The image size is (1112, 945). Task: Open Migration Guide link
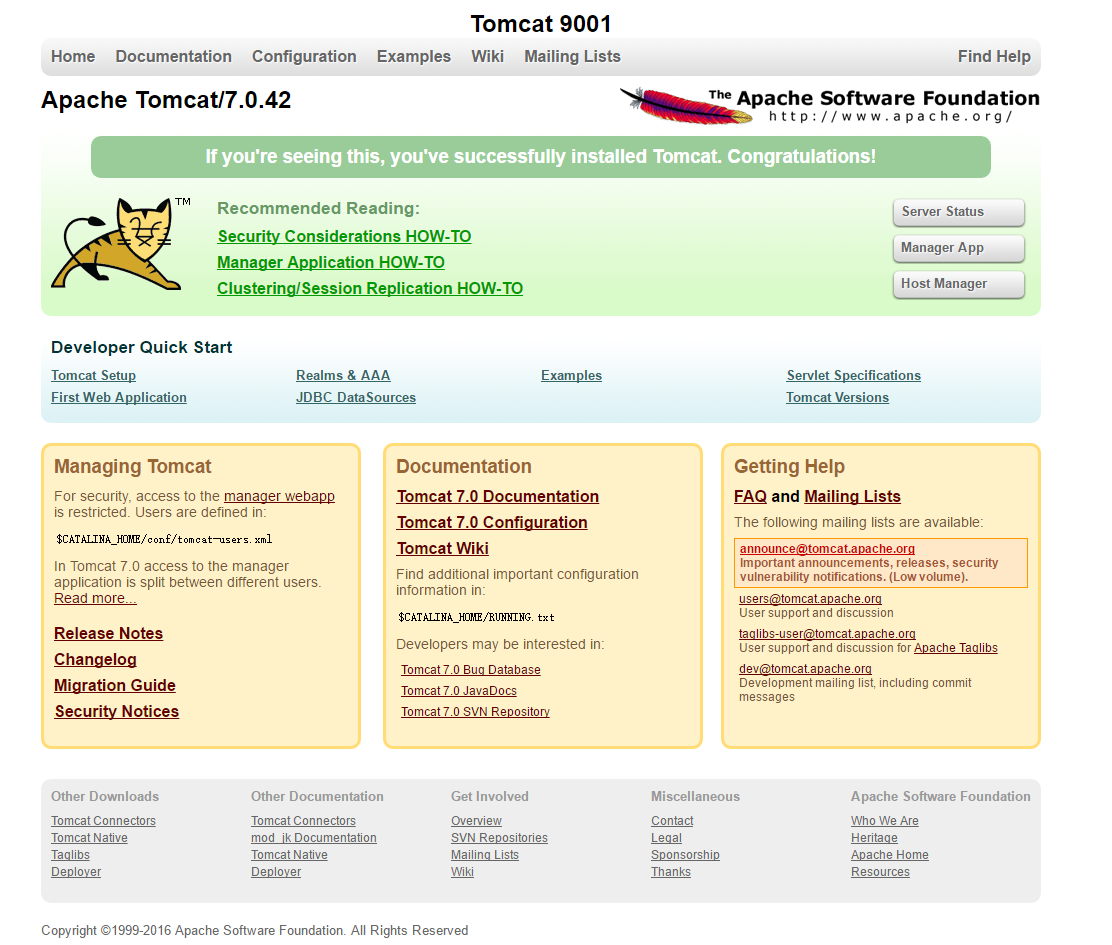pos(115,686)
